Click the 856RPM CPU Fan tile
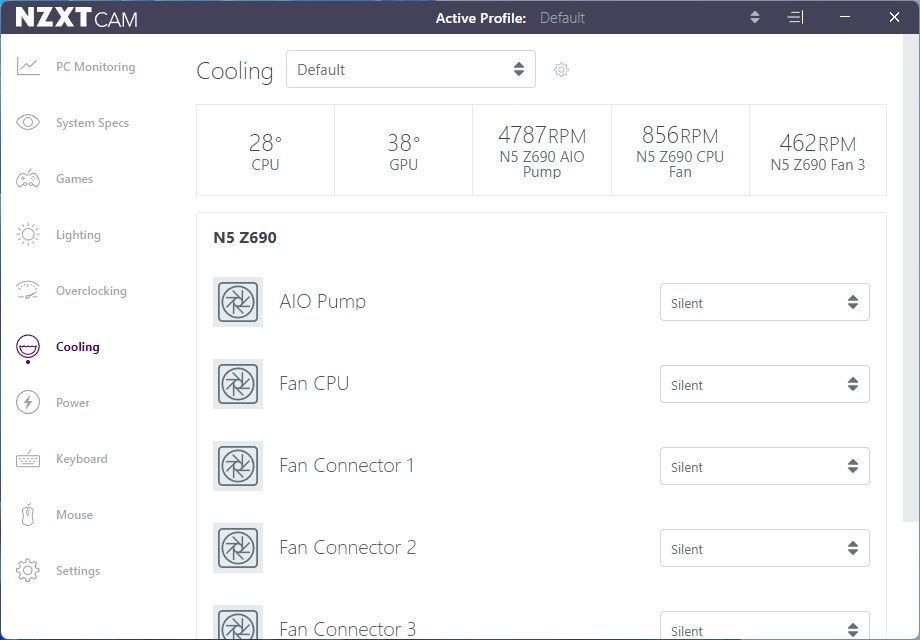 [x=681, y=150]
